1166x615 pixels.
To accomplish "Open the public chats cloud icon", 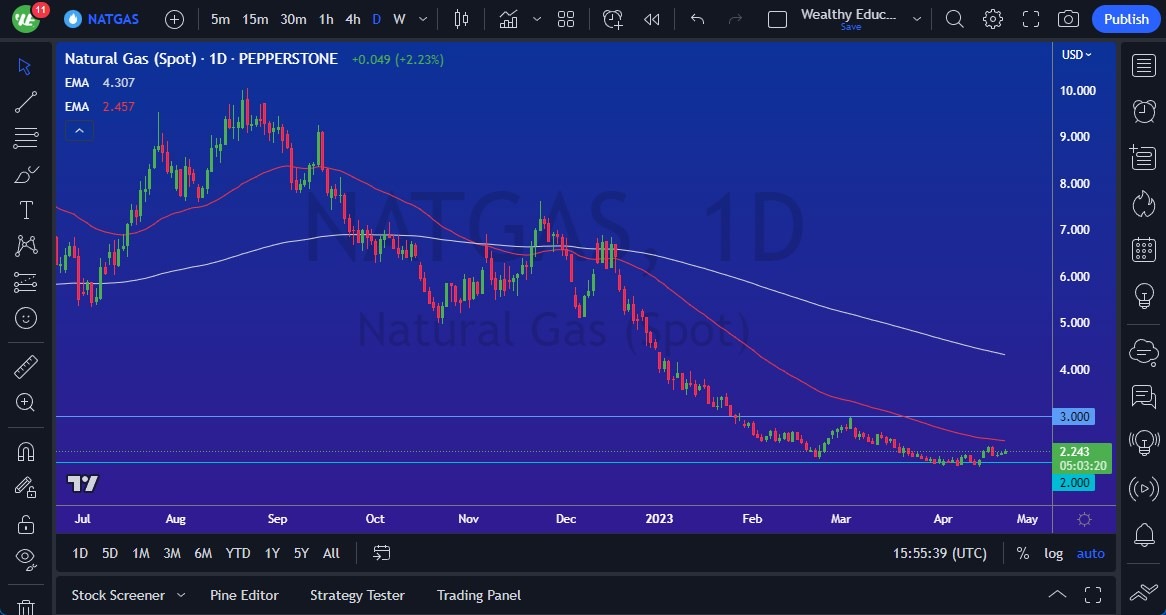I will pos(1144,351).
